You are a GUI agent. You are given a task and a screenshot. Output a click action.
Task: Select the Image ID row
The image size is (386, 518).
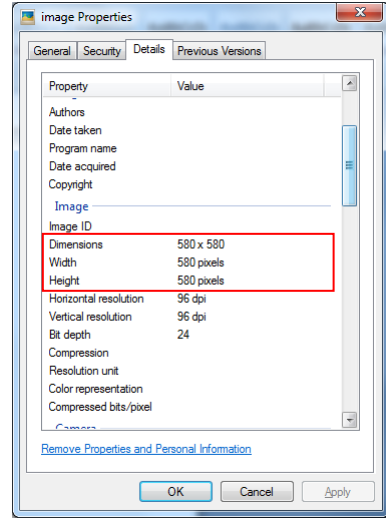pyautogui.click(x=192, y=226)
